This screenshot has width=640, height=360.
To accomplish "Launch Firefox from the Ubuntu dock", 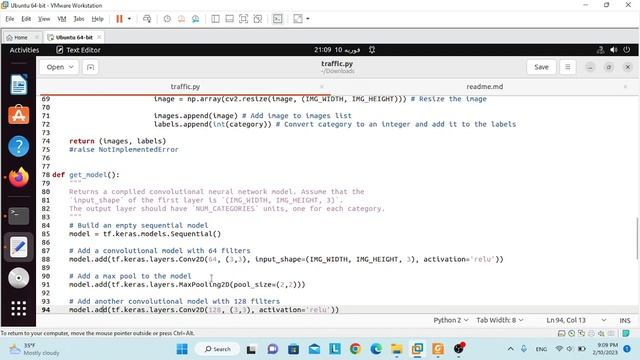I will [18, 177].
